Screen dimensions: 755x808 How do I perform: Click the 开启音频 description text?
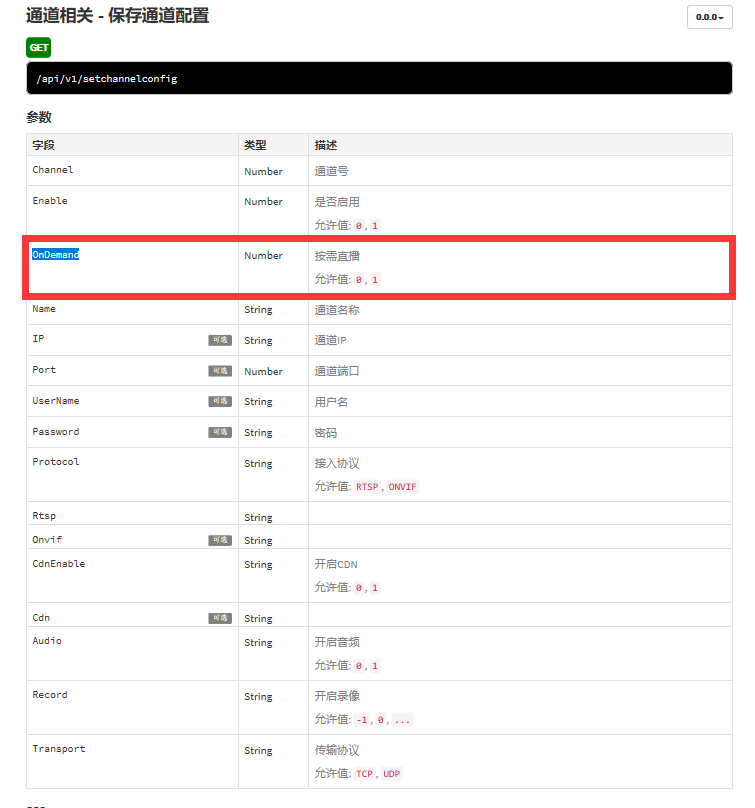point(337,642)
